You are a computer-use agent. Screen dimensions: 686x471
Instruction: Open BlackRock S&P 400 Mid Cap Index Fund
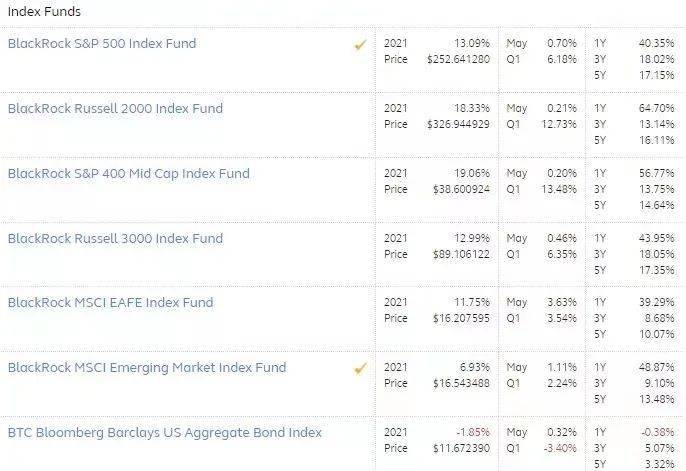129,174
